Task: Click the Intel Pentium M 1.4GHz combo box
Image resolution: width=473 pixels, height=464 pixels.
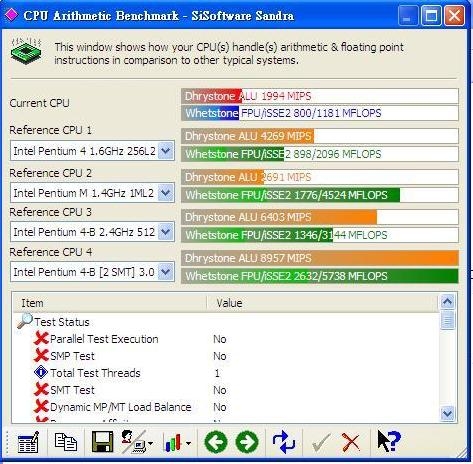Action: pos(92,193)
